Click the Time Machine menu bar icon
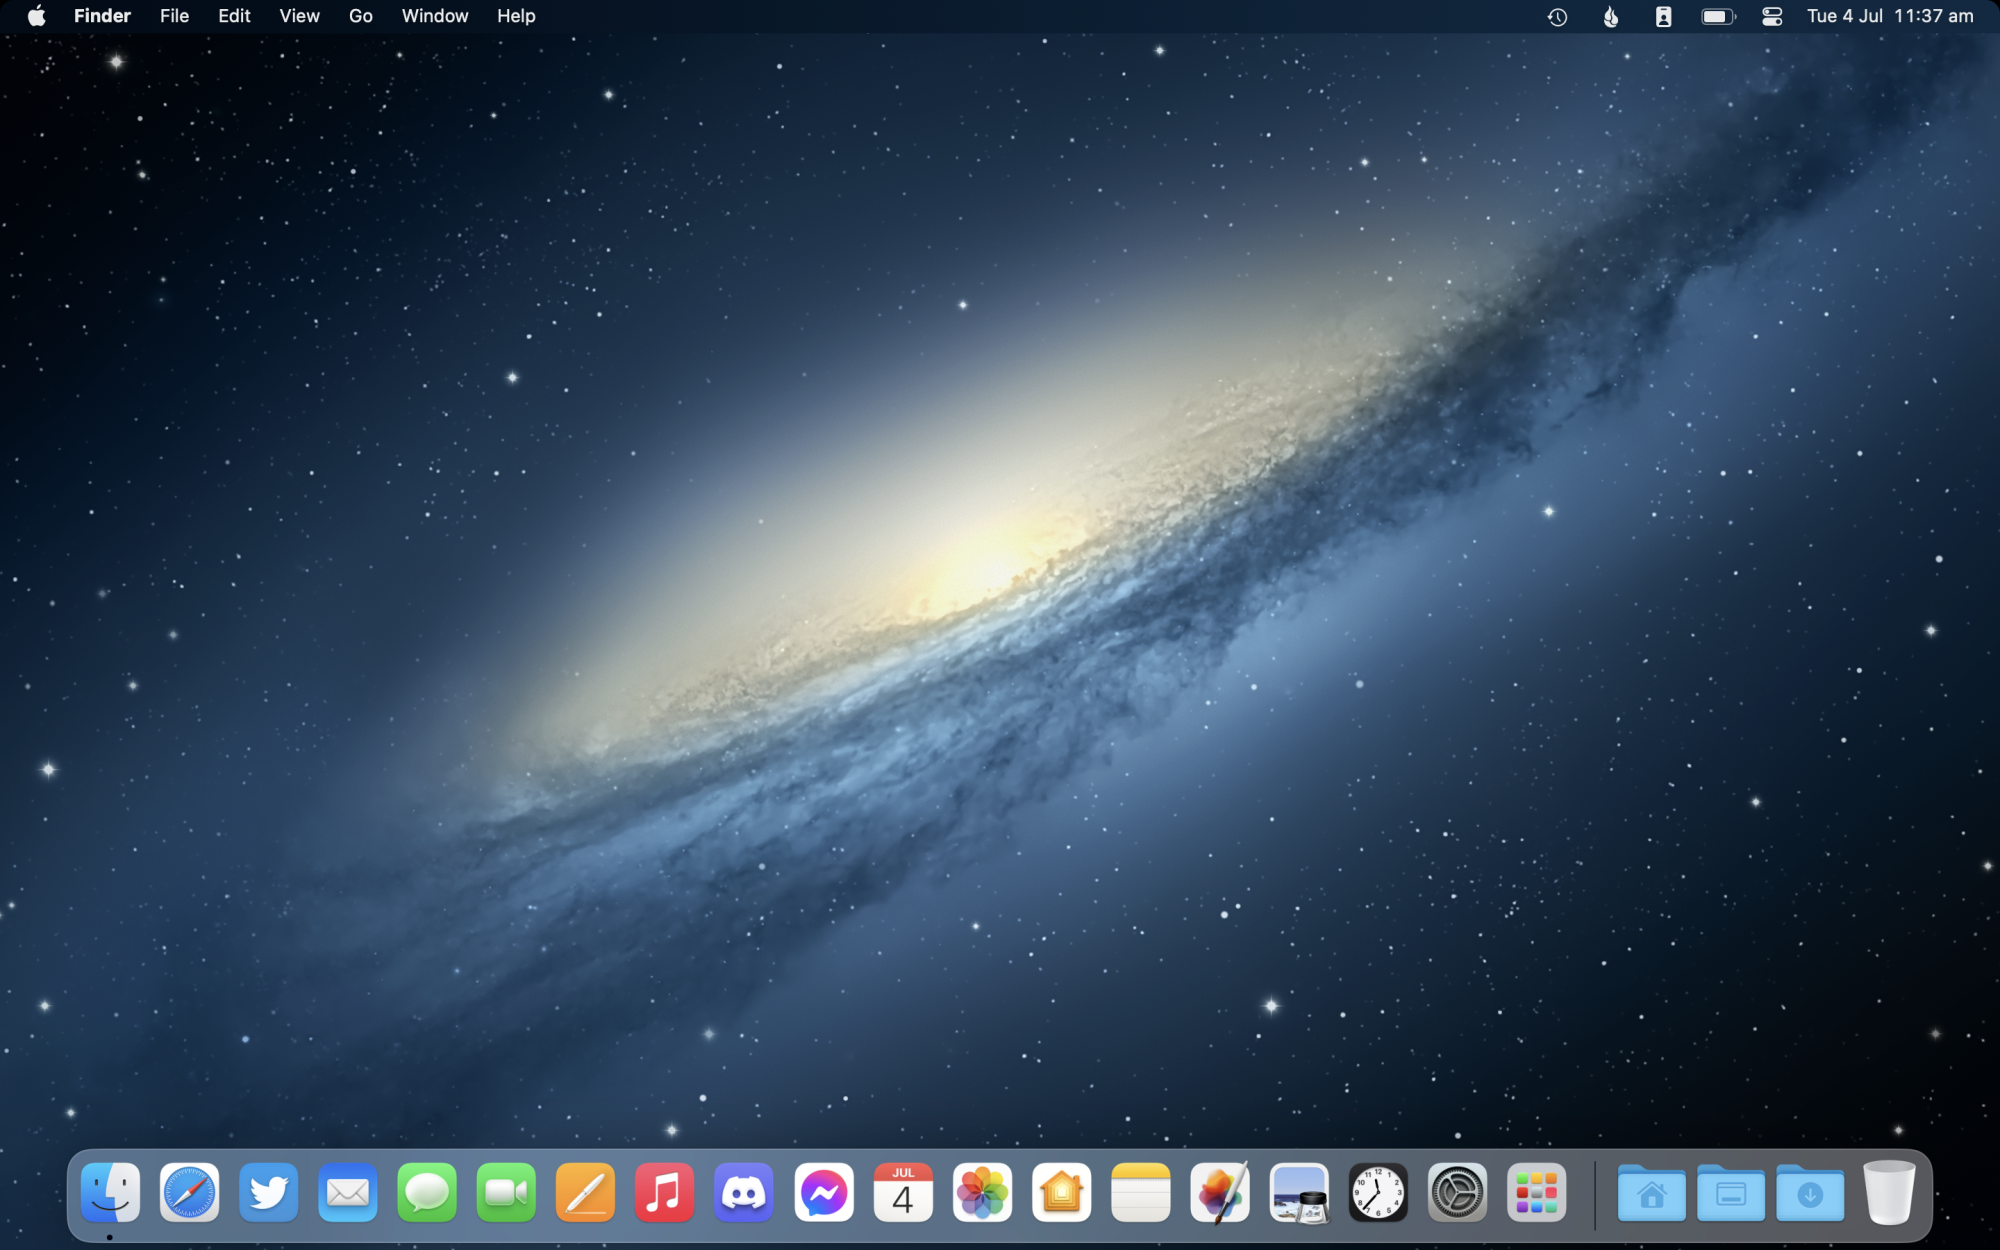Image resolution: width=2000 pixels, height=1250 pixels. (1557, 16)
